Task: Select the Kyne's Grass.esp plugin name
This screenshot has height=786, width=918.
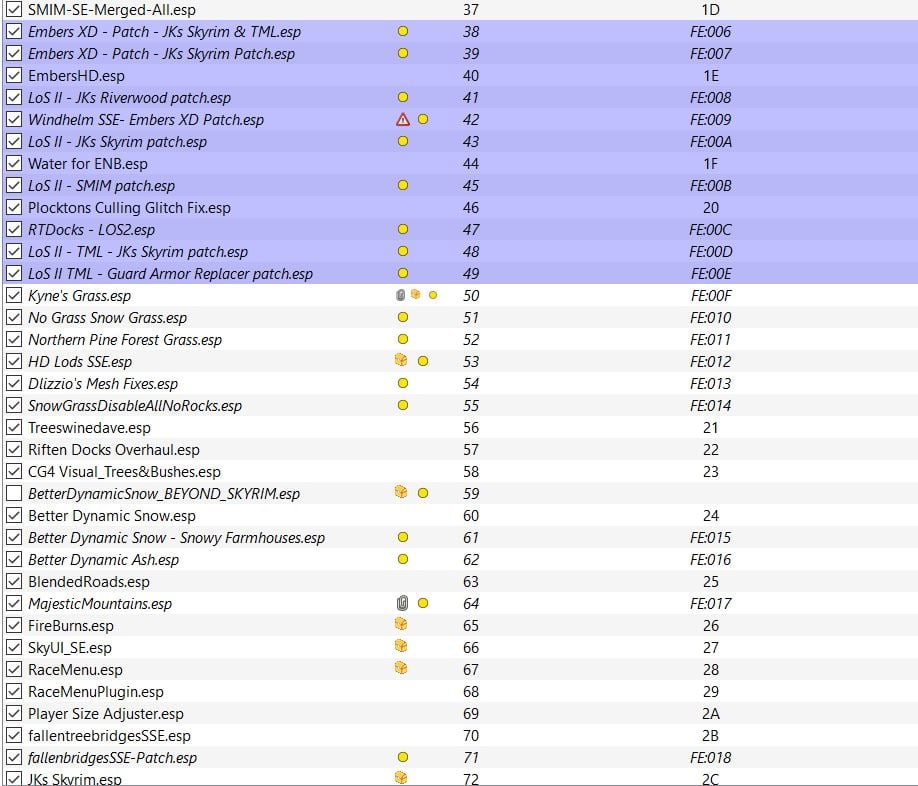Action: [x=80, y=296]
